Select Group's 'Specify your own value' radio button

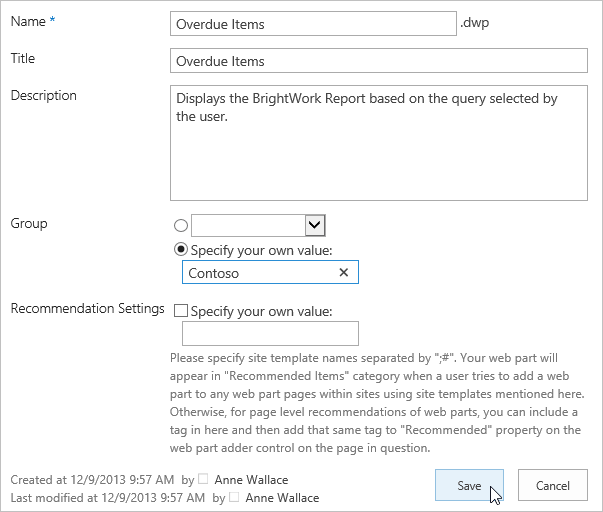click(181, 249)
